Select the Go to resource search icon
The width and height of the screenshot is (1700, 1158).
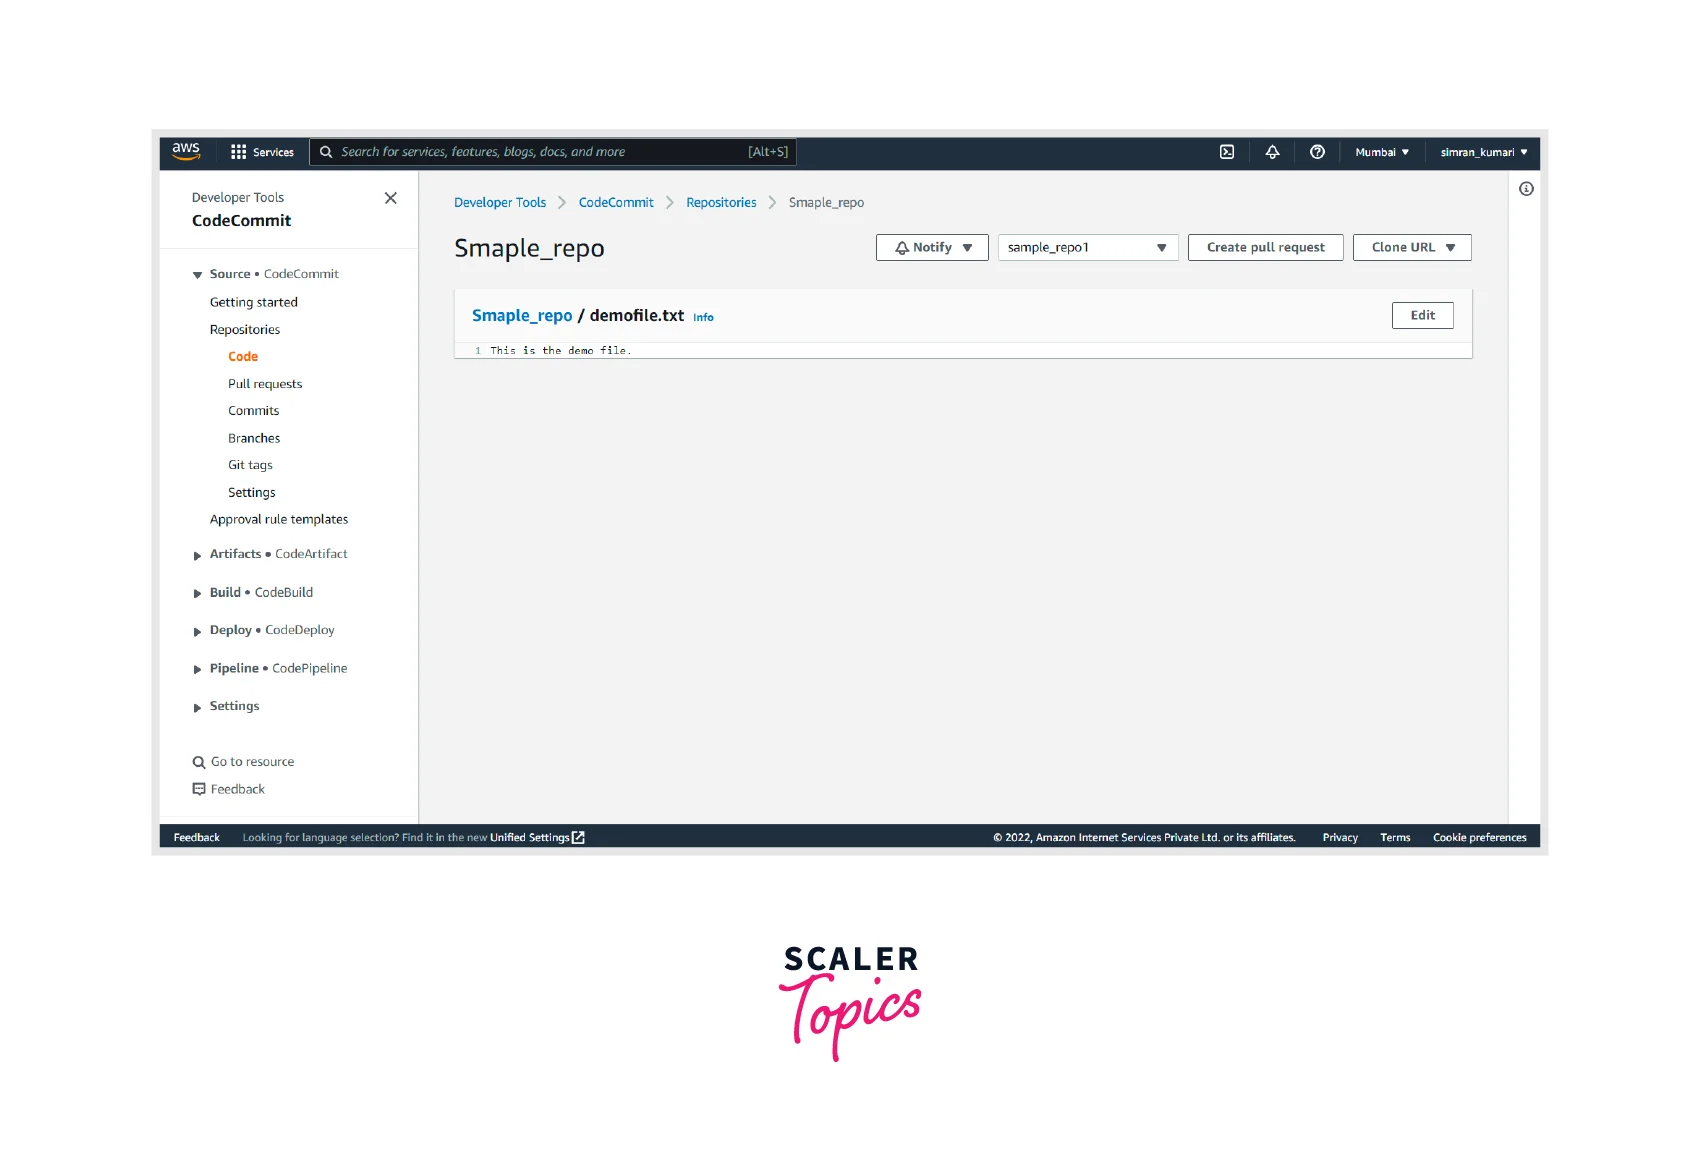(198, 761)
